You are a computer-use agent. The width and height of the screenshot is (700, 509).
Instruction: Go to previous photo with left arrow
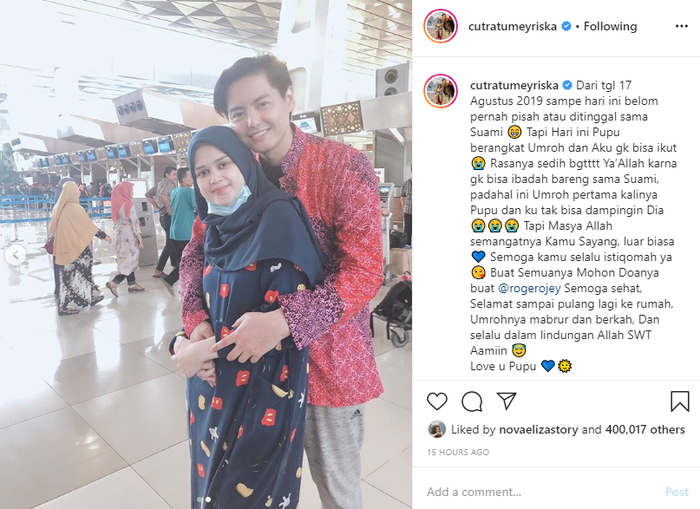pos(15,255)
